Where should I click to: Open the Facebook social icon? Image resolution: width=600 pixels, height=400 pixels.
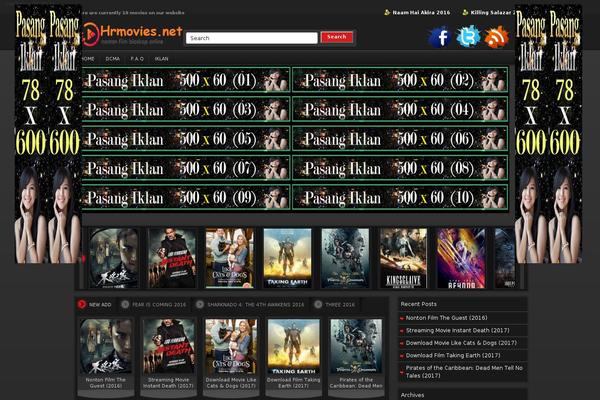click(x=440, y=37)
